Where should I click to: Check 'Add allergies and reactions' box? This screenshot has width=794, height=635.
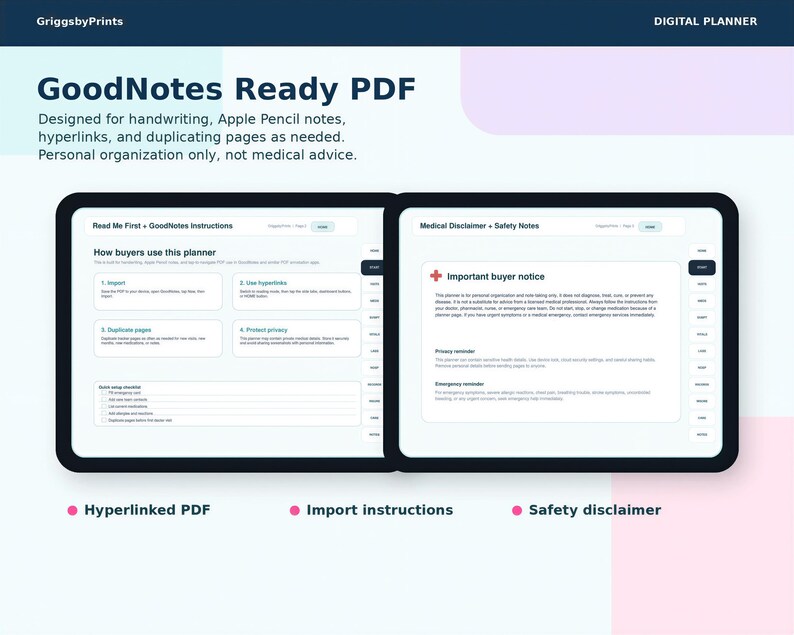pyautogui.click(x=104, y=413)
